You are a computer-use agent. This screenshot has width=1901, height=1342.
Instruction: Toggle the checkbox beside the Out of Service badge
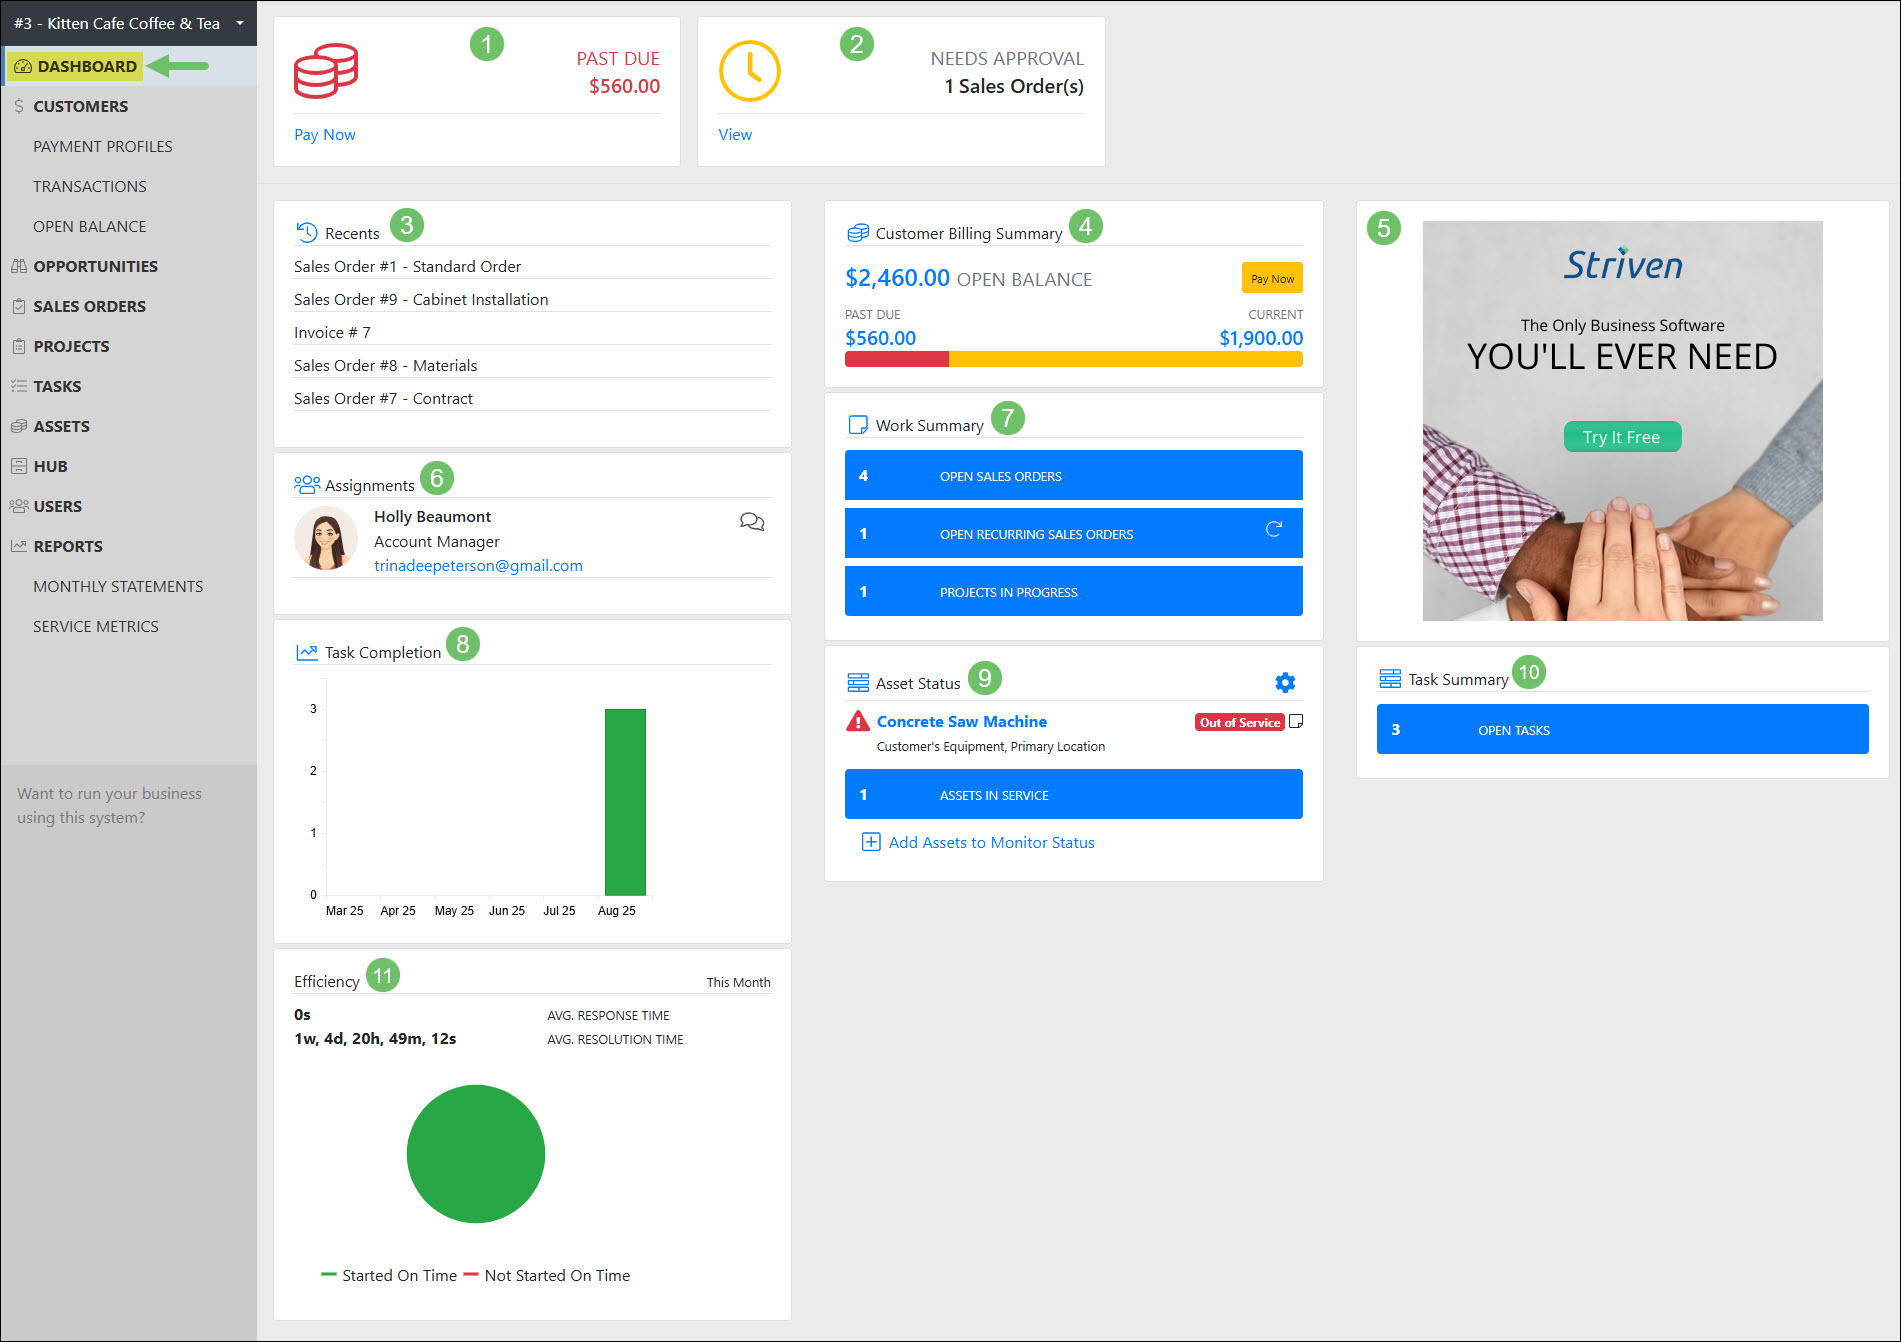(1296, 720)
